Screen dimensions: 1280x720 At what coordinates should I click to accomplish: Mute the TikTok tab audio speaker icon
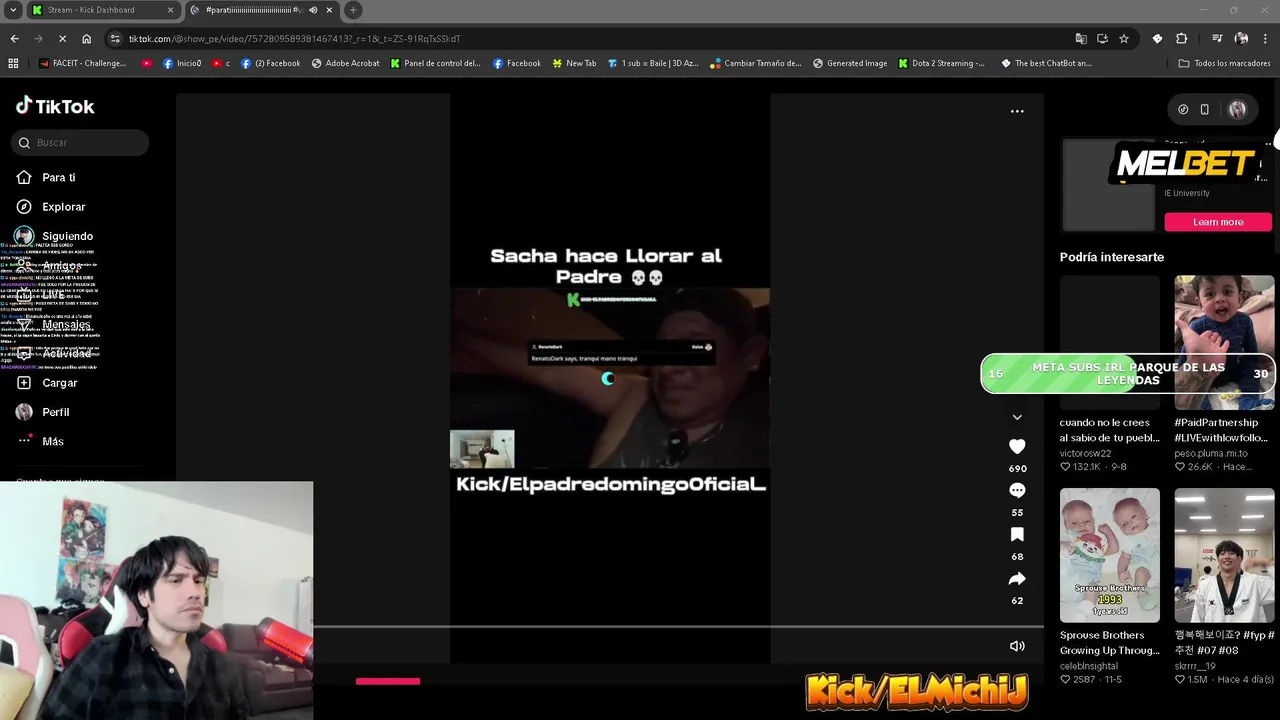tap(313, 10)
